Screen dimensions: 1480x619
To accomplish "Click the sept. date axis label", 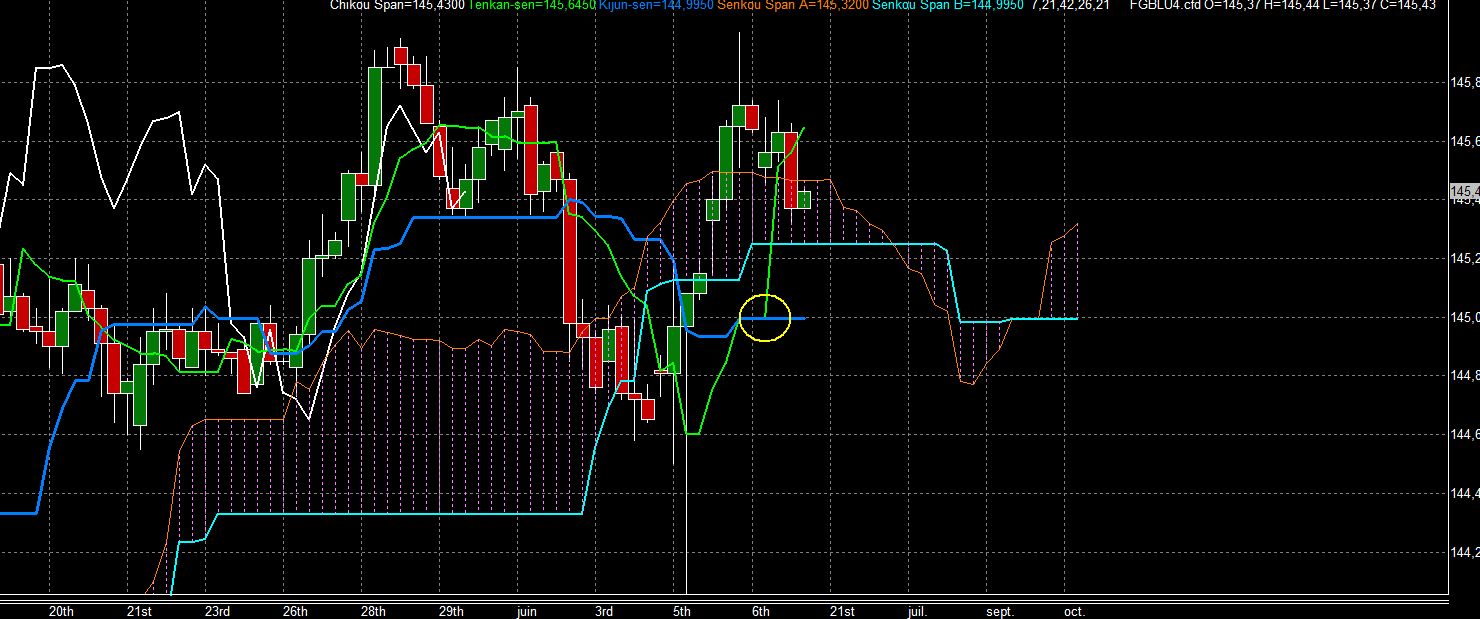I will click(999, 611).
